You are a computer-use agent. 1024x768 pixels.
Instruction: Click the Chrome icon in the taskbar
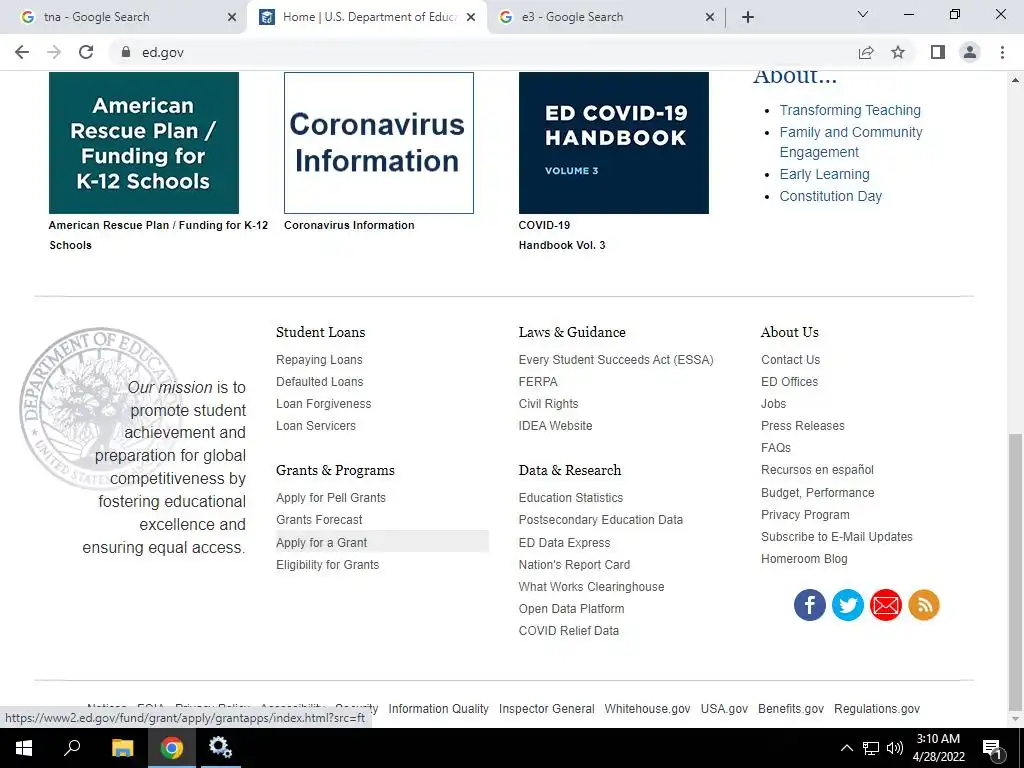pos(172,748)
